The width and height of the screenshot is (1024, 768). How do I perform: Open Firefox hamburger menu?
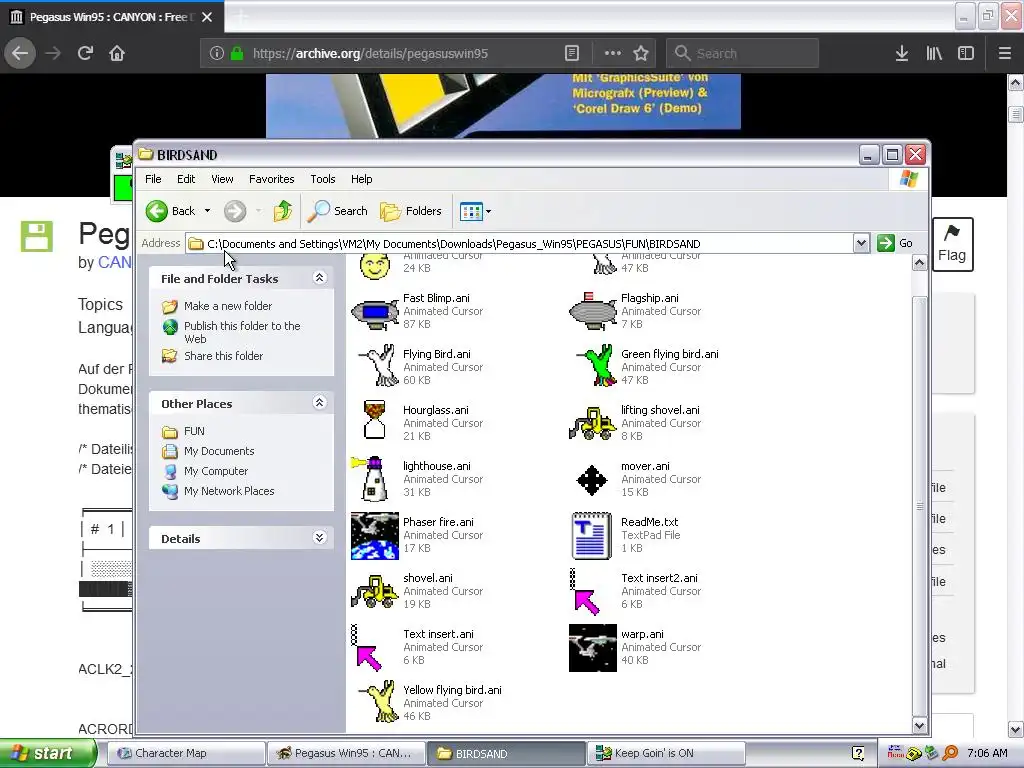pos(1005,53)
